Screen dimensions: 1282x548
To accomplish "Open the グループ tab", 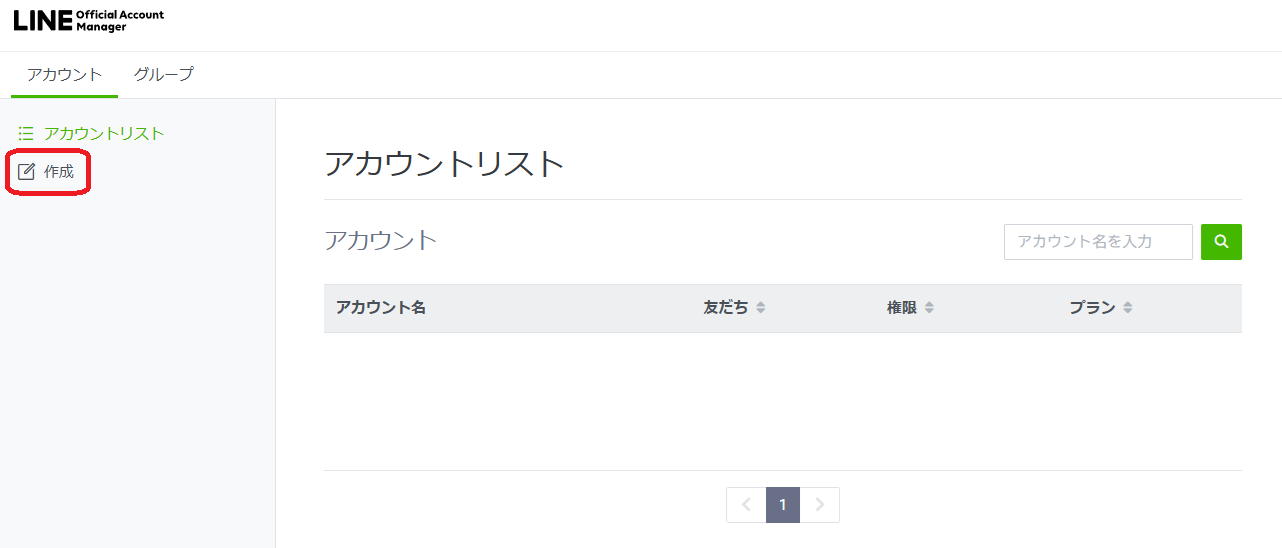I will click(164, 74).
